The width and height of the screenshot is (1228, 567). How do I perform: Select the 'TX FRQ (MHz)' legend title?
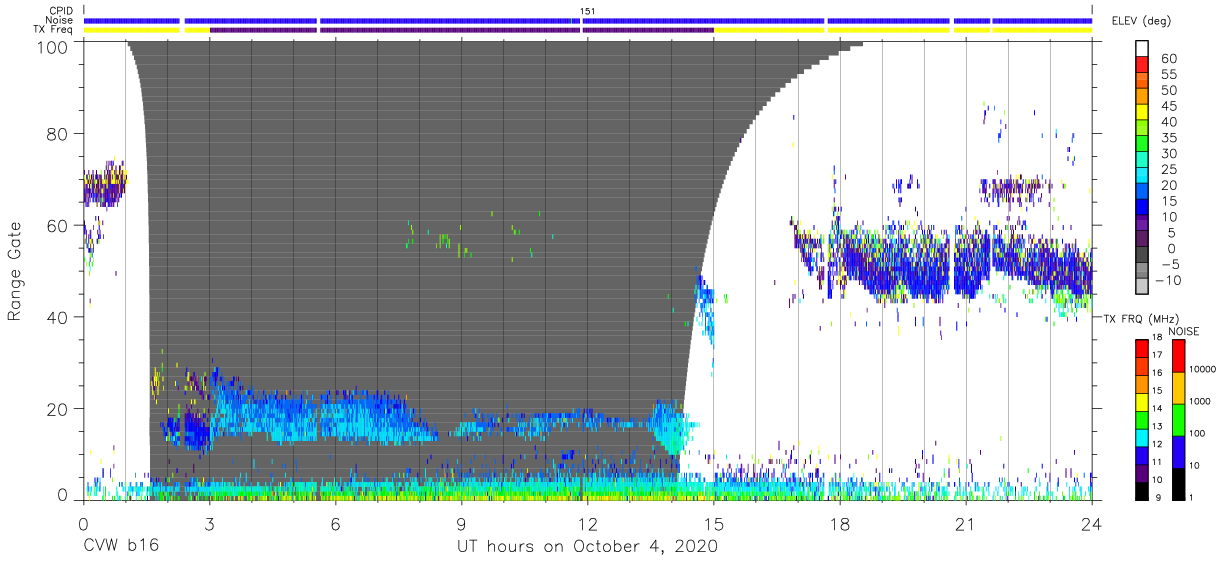click(1141, 319)
